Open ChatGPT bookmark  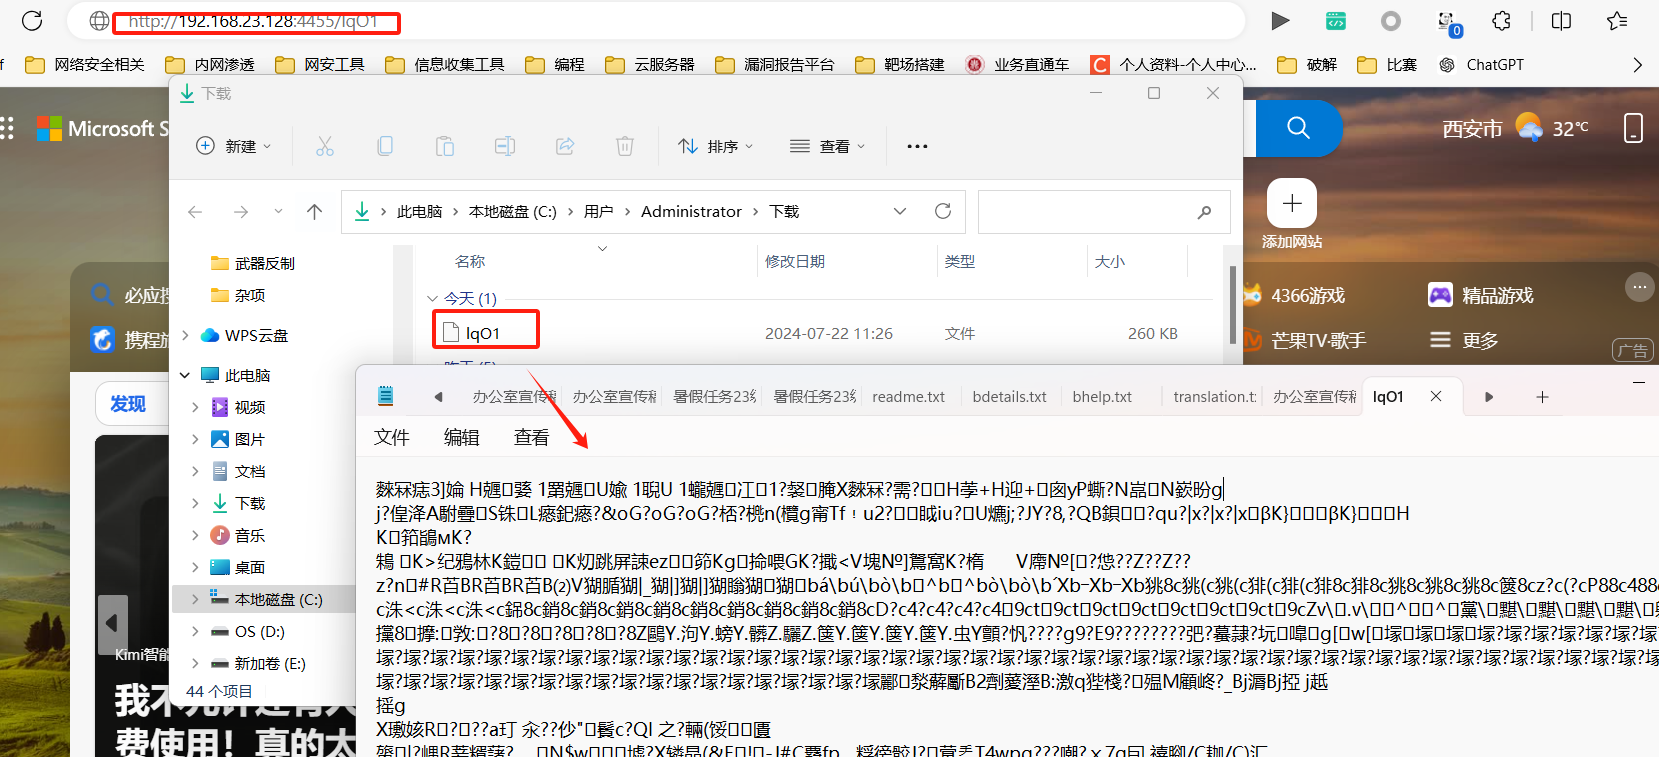coord(1482,65)
